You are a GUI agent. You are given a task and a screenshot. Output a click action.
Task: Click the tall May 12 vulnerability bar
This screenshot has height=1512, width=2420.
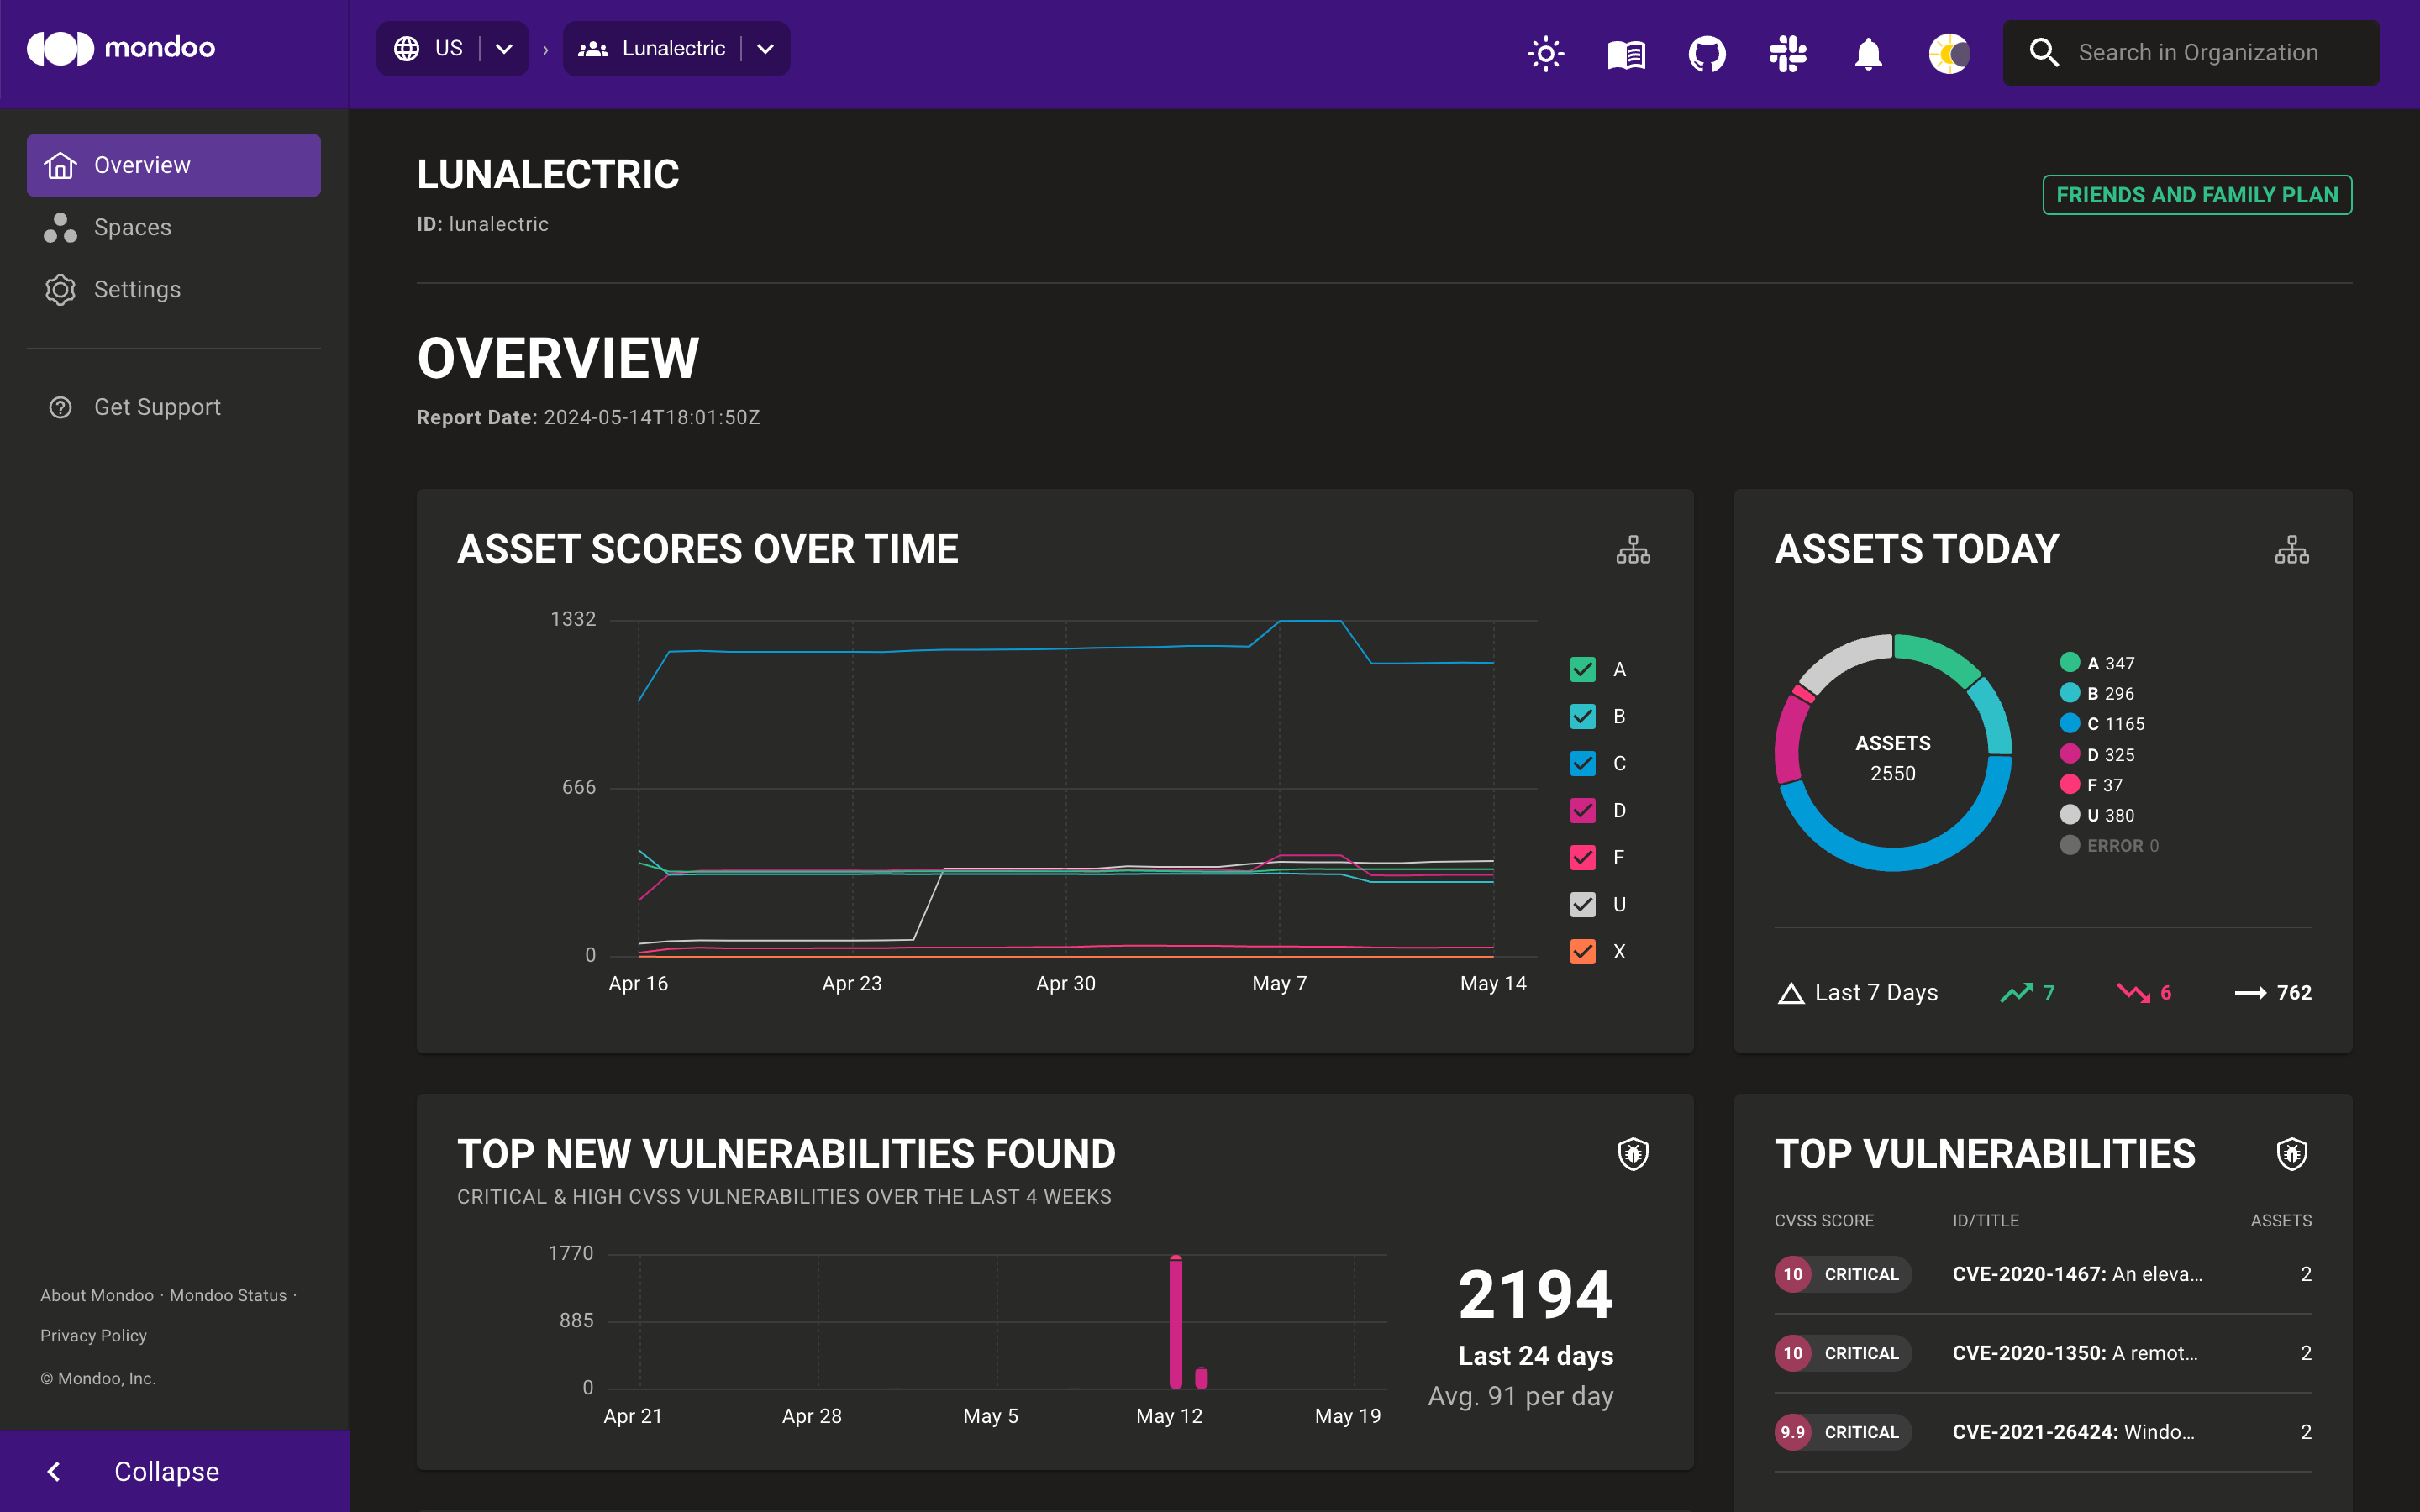pyautogui.click(x=1176, y=1322)
